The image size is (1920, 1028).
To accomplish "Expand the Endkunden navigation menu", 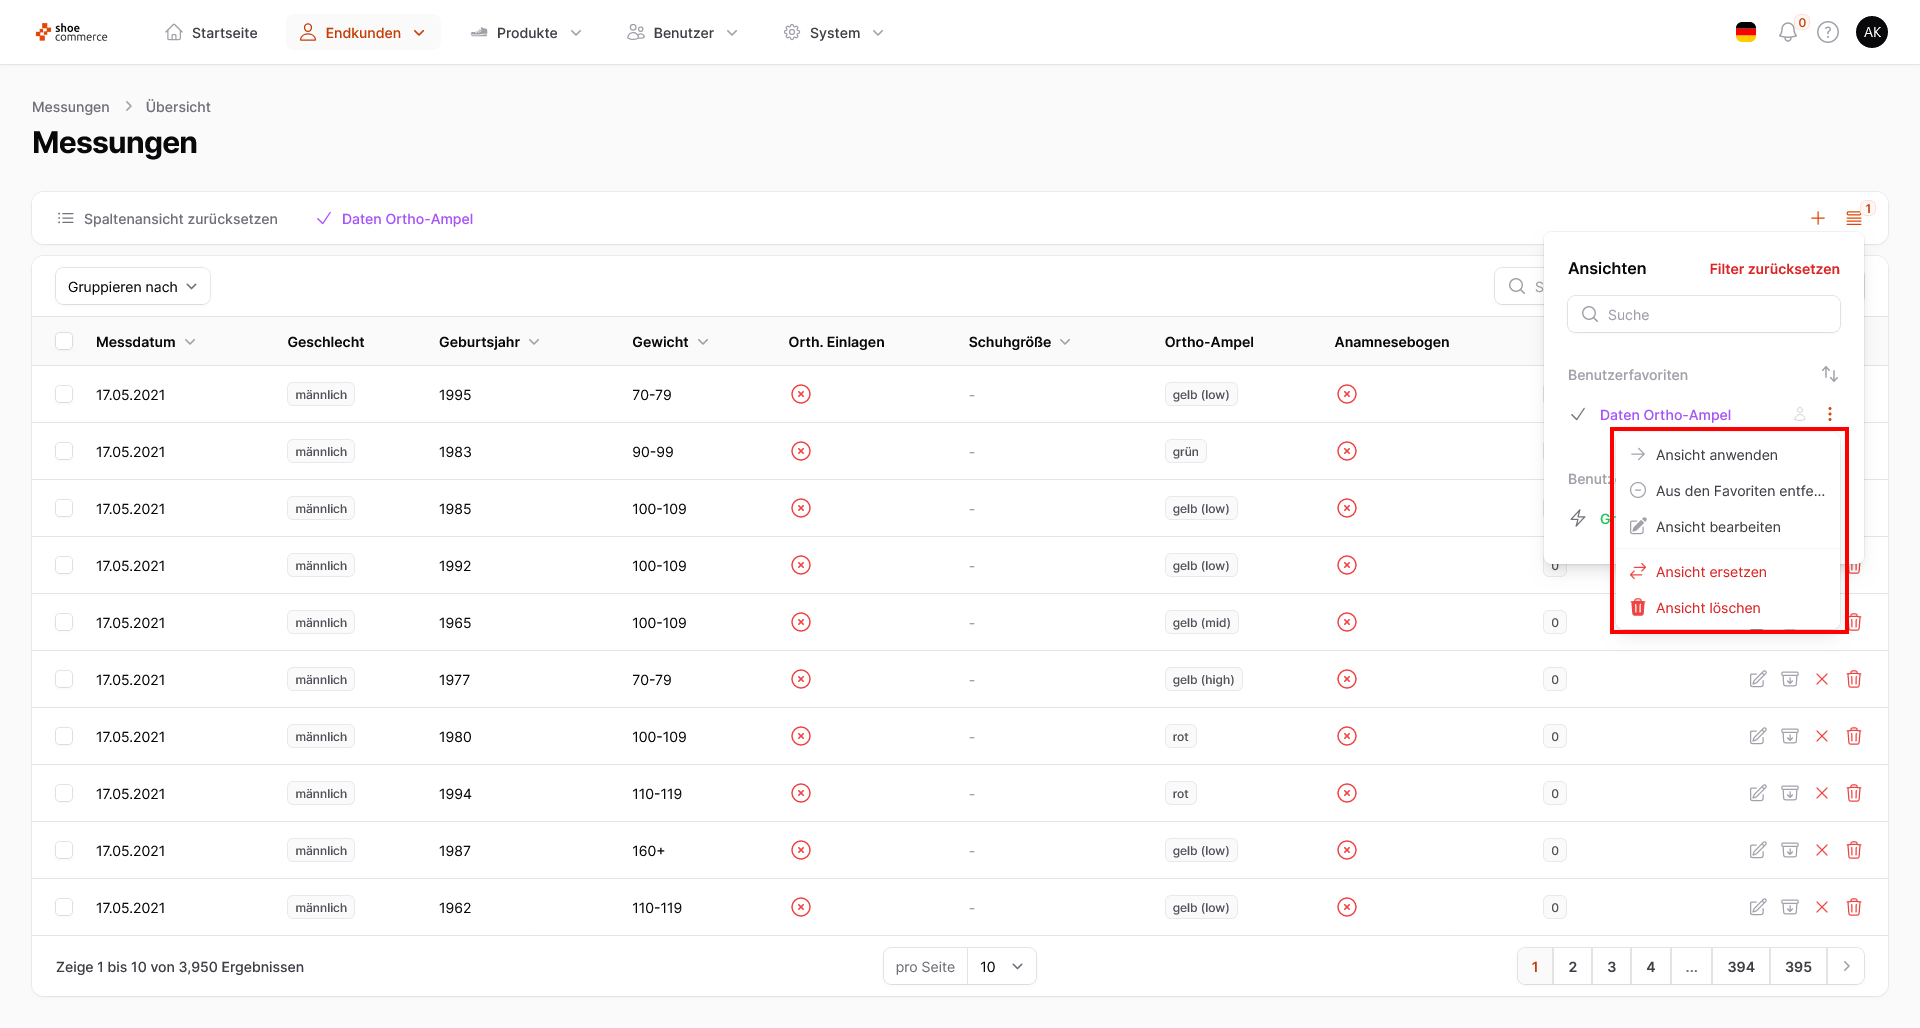I will pos(363,33).
